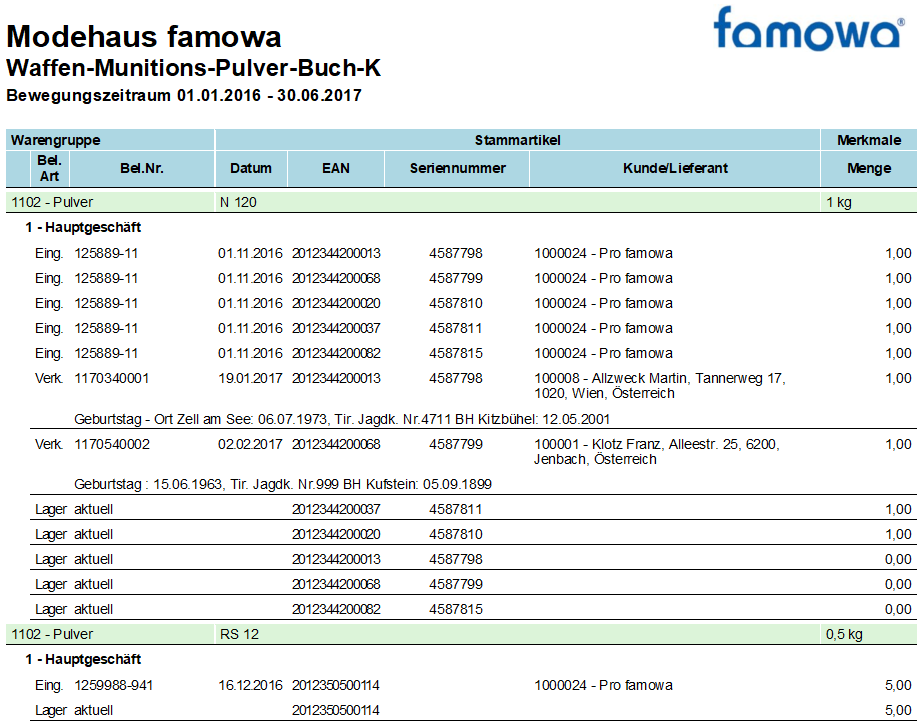Click the 1 - Hauptgeschäft heading under RS 12

pyautogui.click(x=83, y=660)
